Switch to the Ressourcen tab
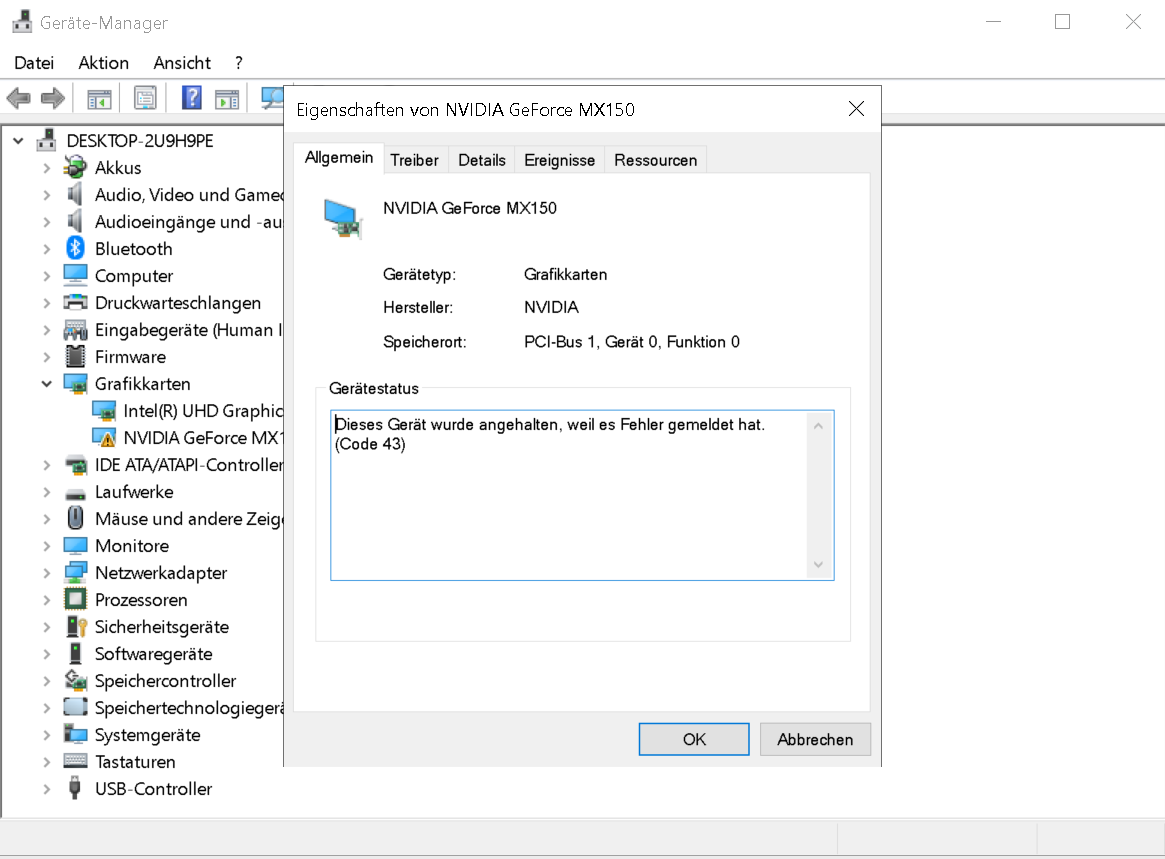 click(x=655, y=160)
